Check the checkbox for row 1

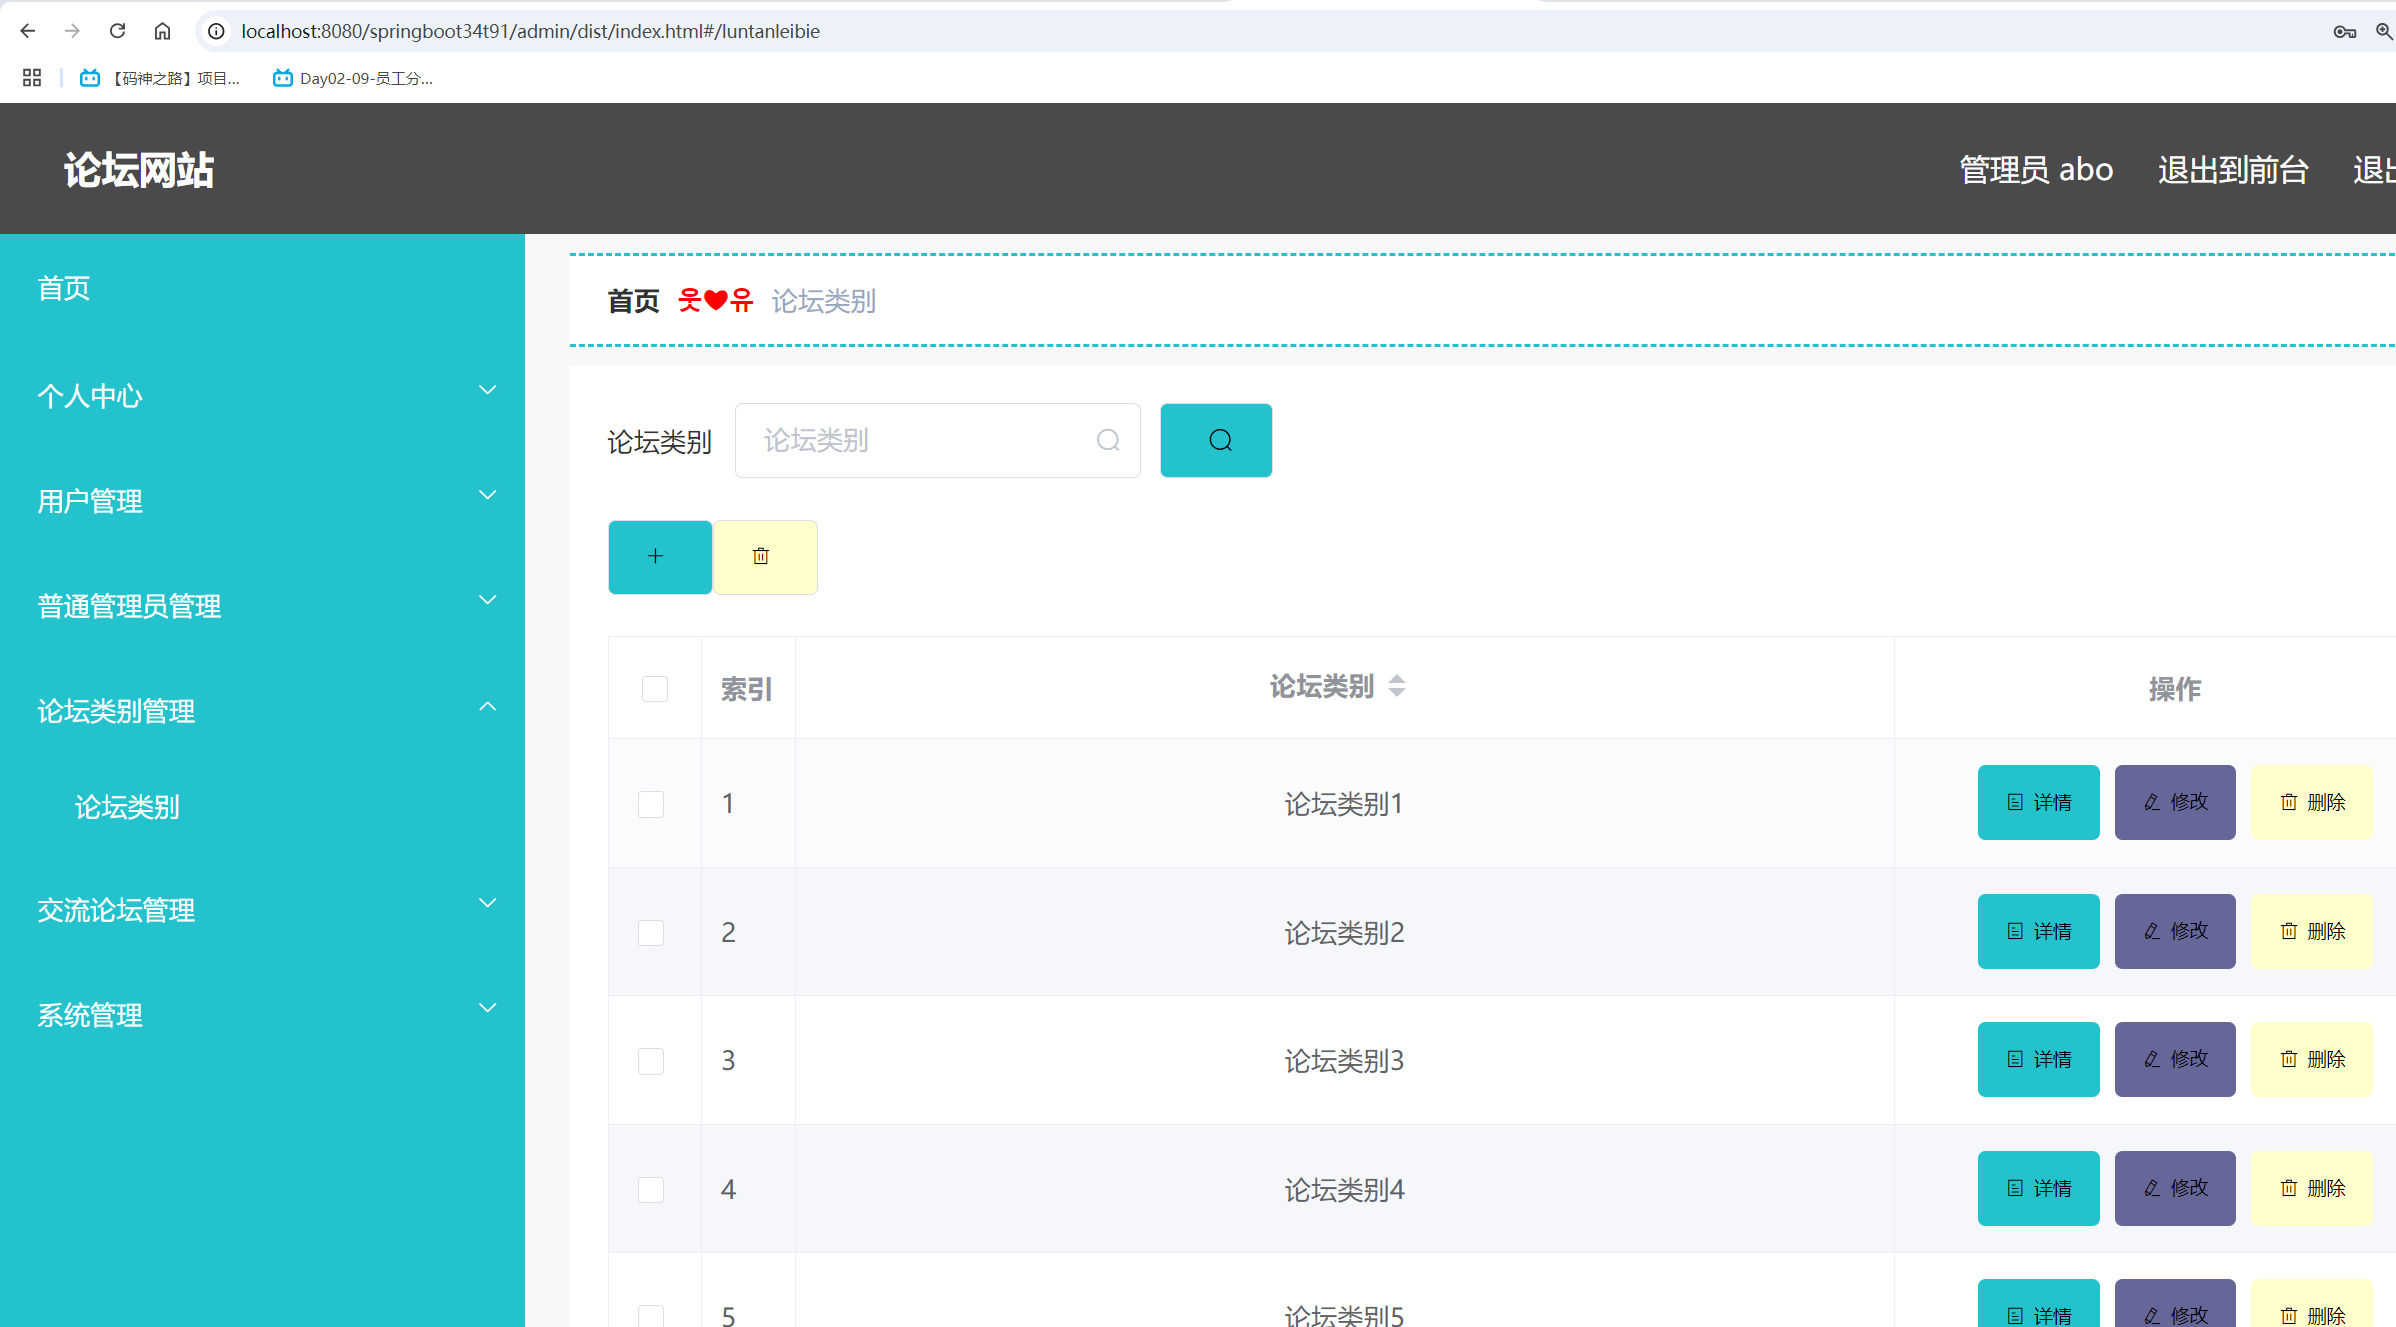(x=651, y=804)
